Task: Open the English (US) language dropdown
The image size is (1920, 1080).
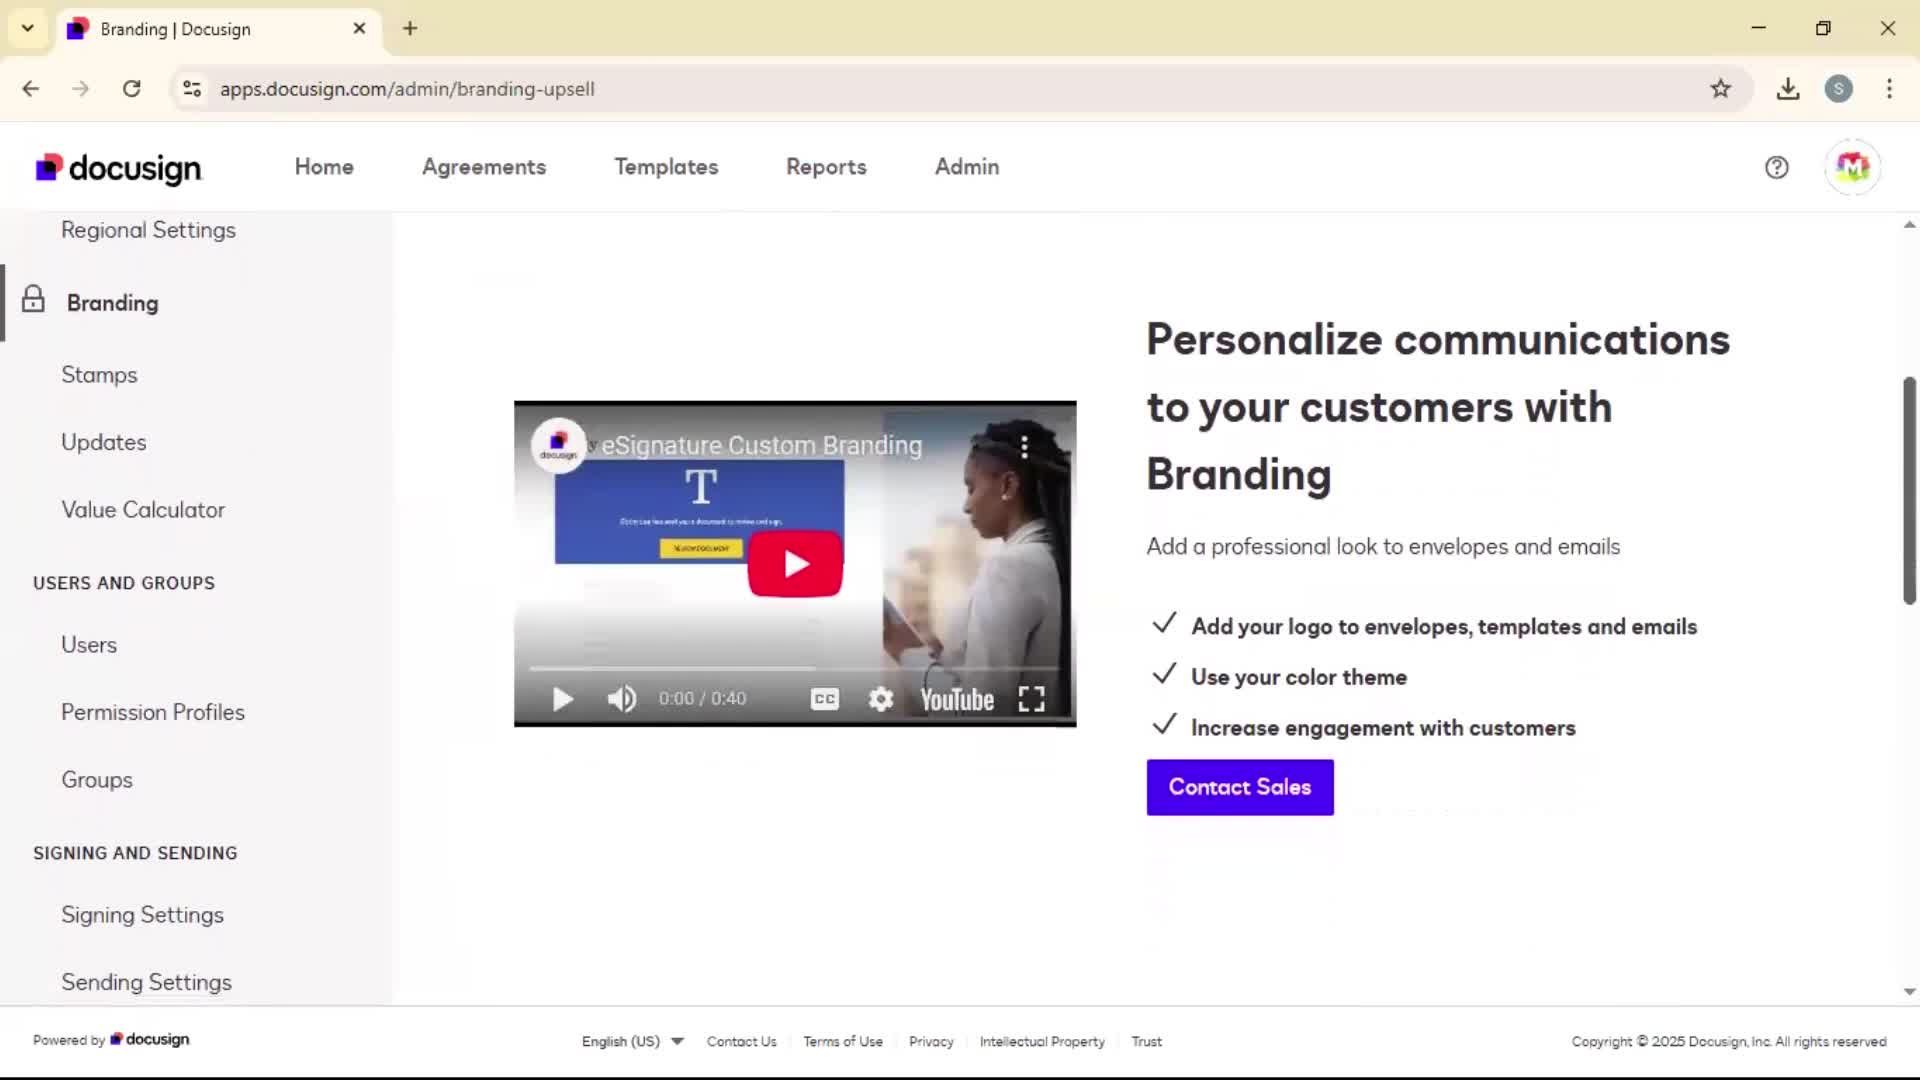Action: pos(632,1041)
